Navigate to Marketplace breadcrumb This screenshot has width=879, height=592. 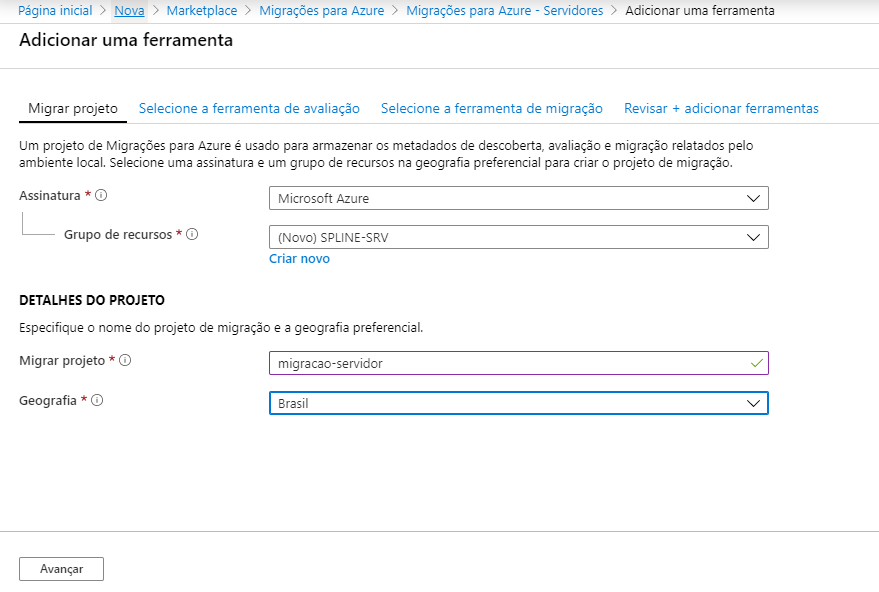pyautogui.click(x=202, y=10)
